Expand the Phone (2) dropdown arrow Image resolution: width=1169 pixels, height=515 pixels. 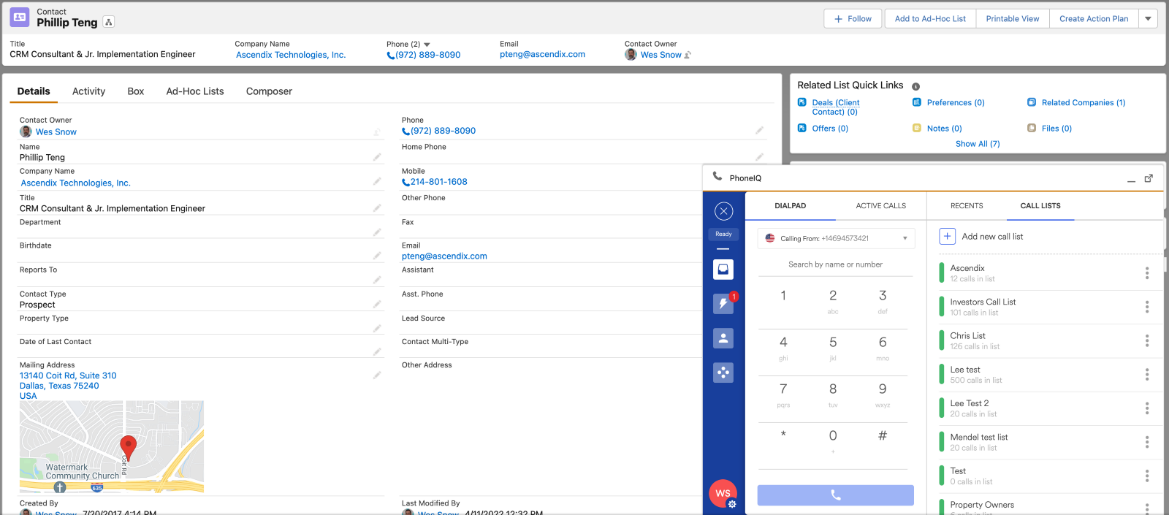pos(427,45)
